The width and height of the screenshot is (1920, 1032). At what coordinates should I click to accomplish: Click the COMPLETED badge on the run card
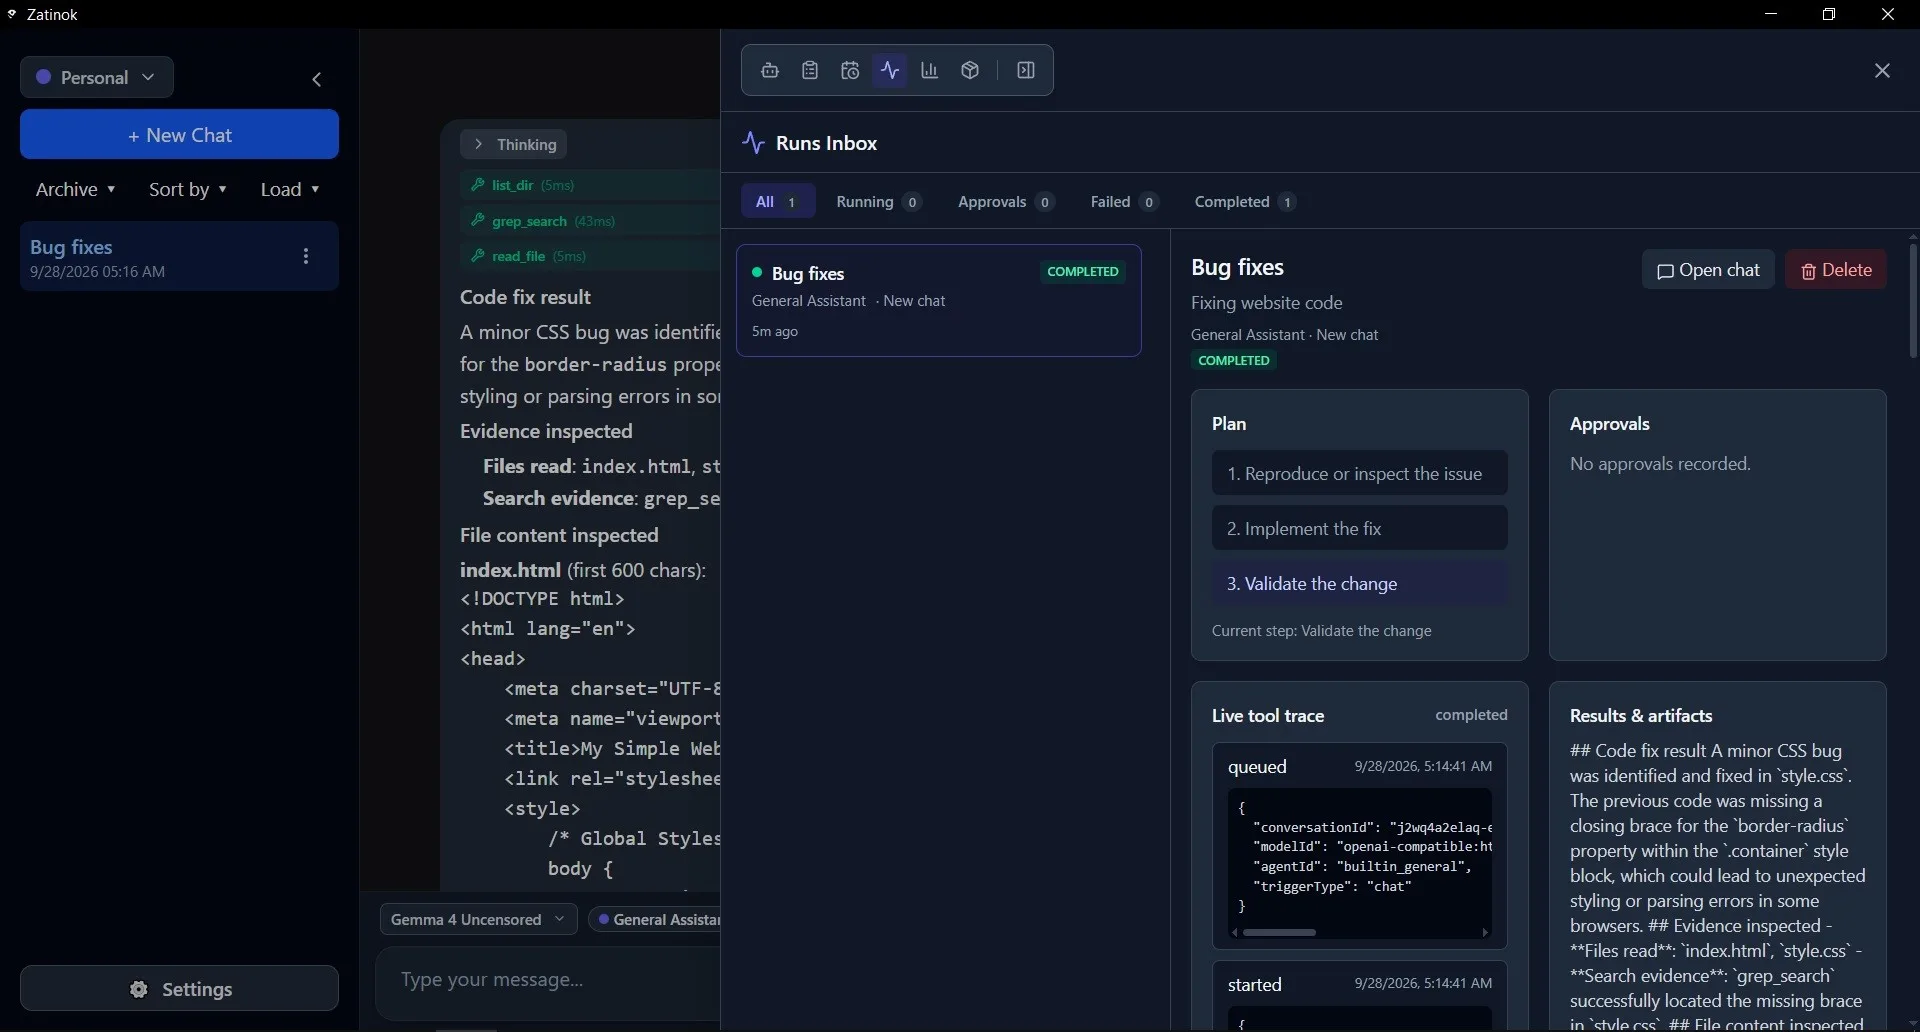(1083, 271)
